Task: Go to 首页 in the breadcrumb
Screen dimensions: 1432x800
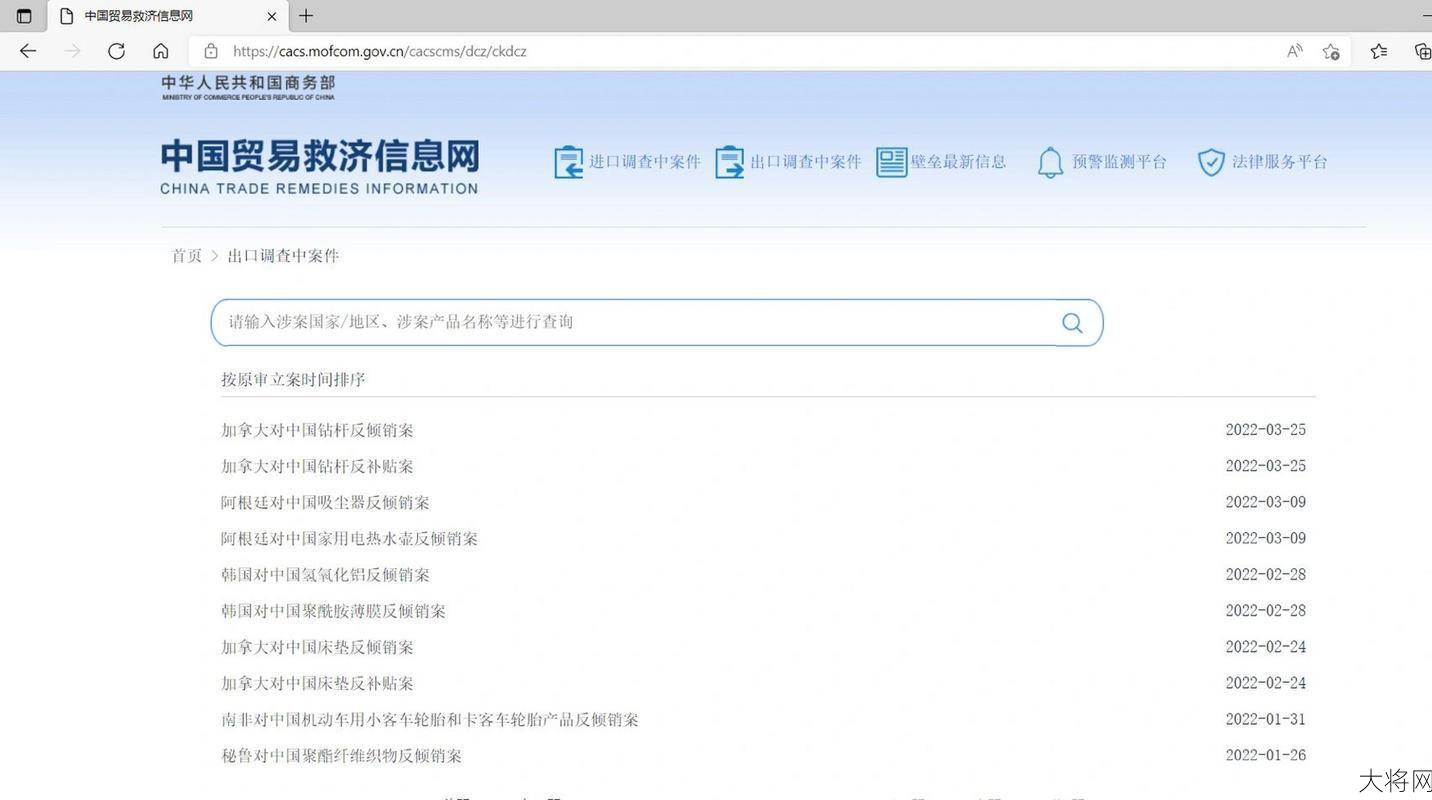Action: 187,256
